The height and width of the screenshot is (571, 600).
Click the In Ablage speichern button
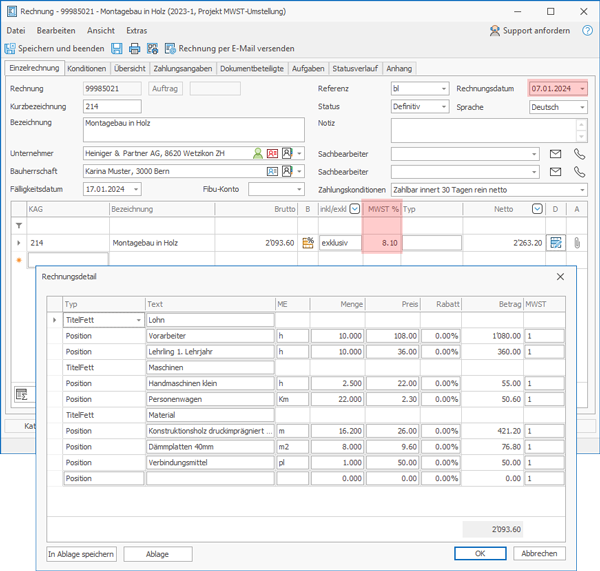81,554
